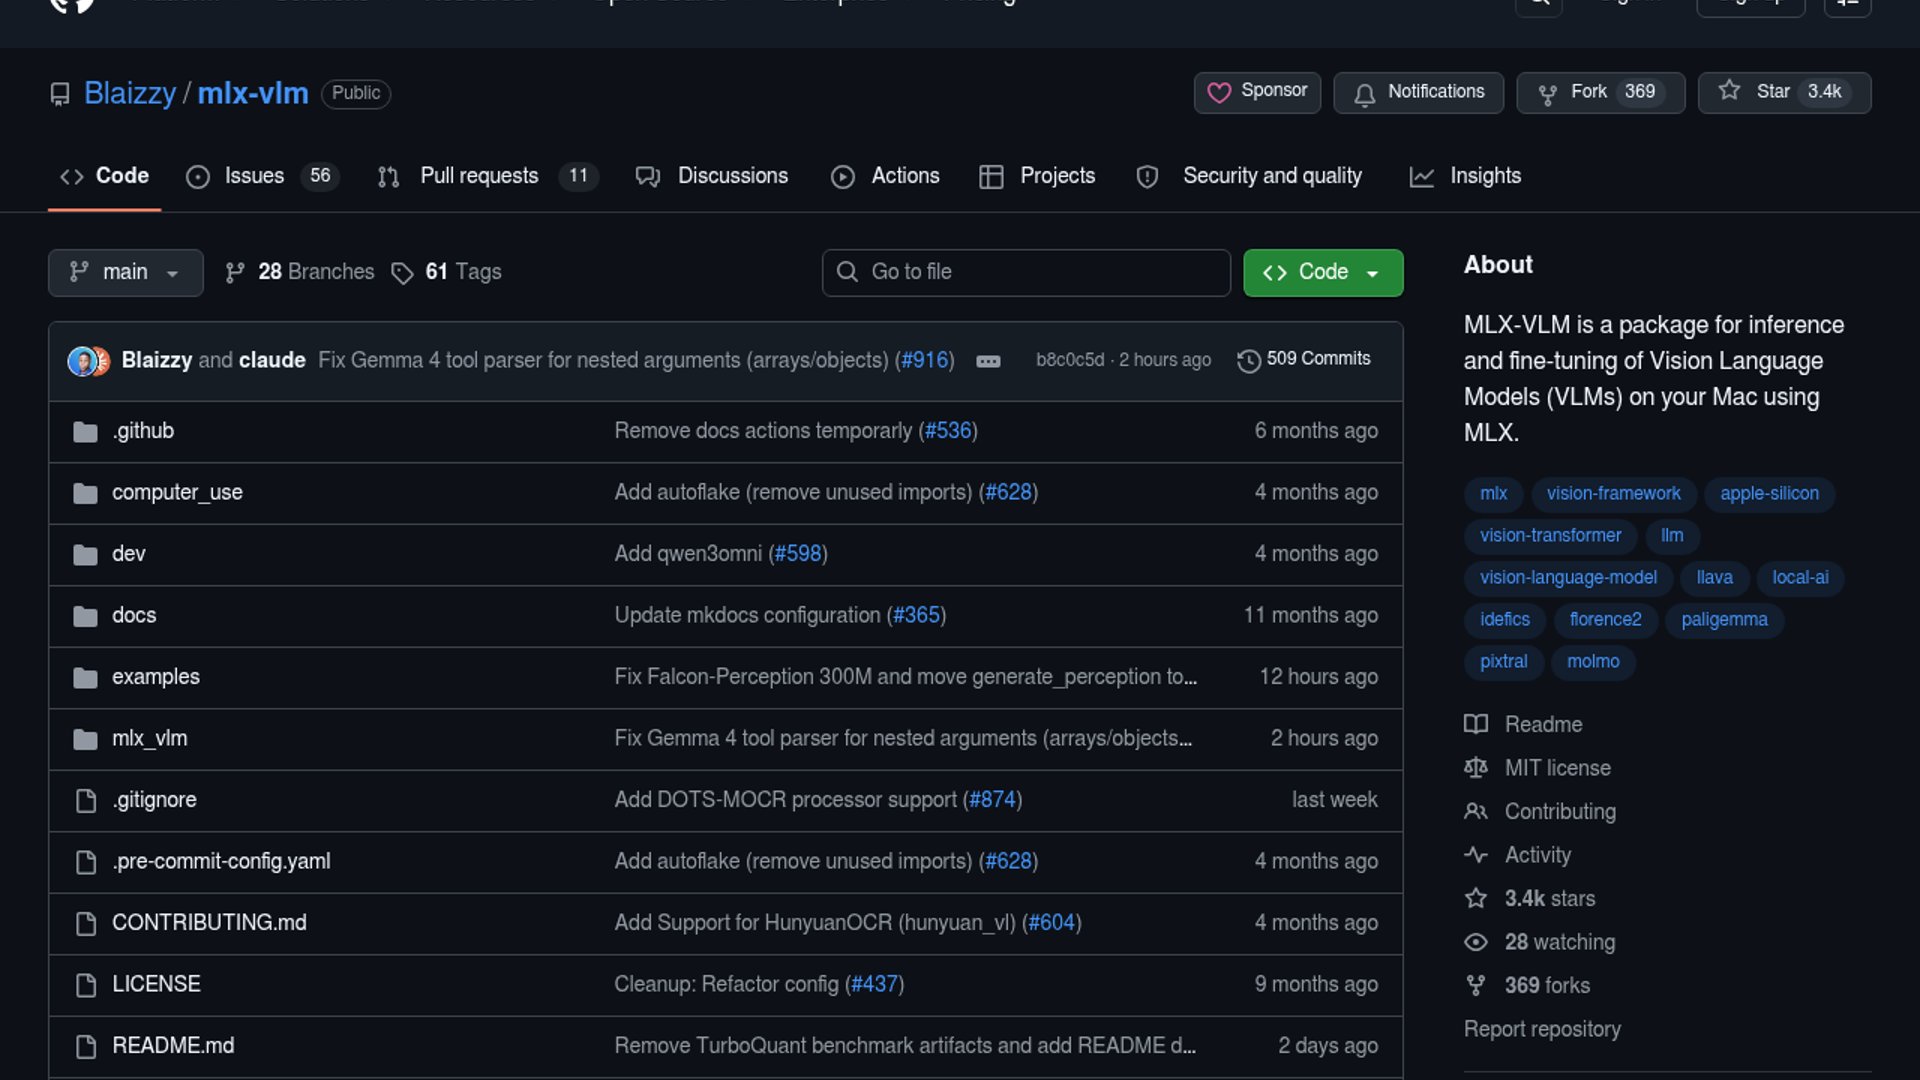This screenshot has height=1080, width=1920.
Task: Open the mlx_vlm folder
Action: point(149,739)
